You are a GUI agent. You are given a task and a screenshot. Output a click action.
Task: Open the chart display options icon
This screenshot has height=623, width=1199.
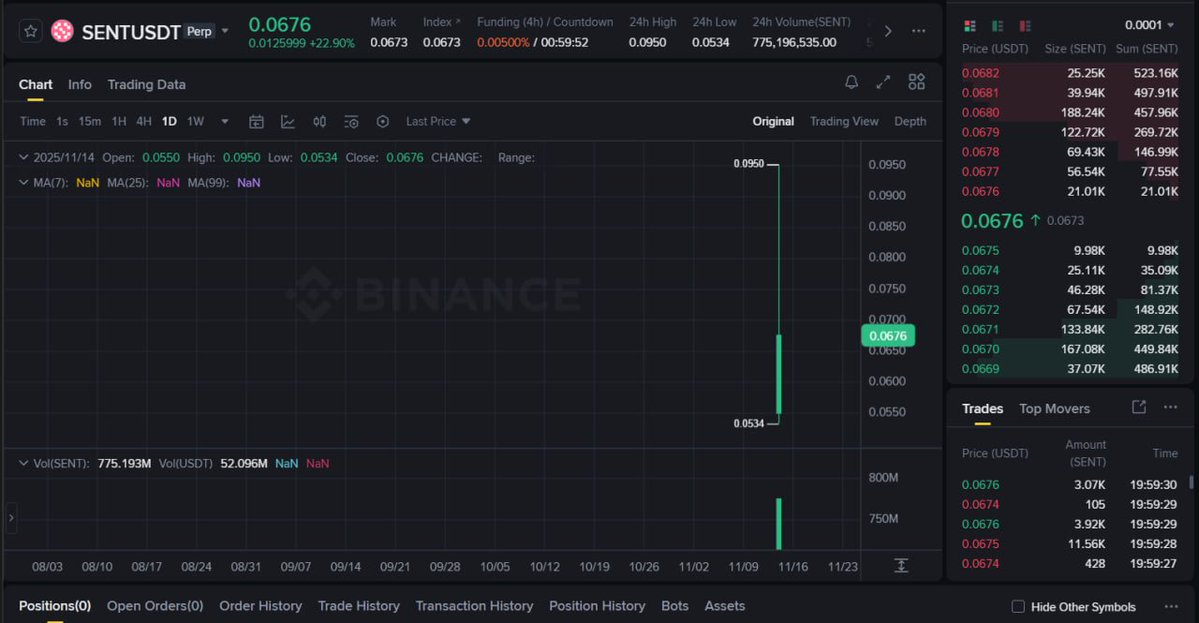pyautogui.click(x=351, y=122)
